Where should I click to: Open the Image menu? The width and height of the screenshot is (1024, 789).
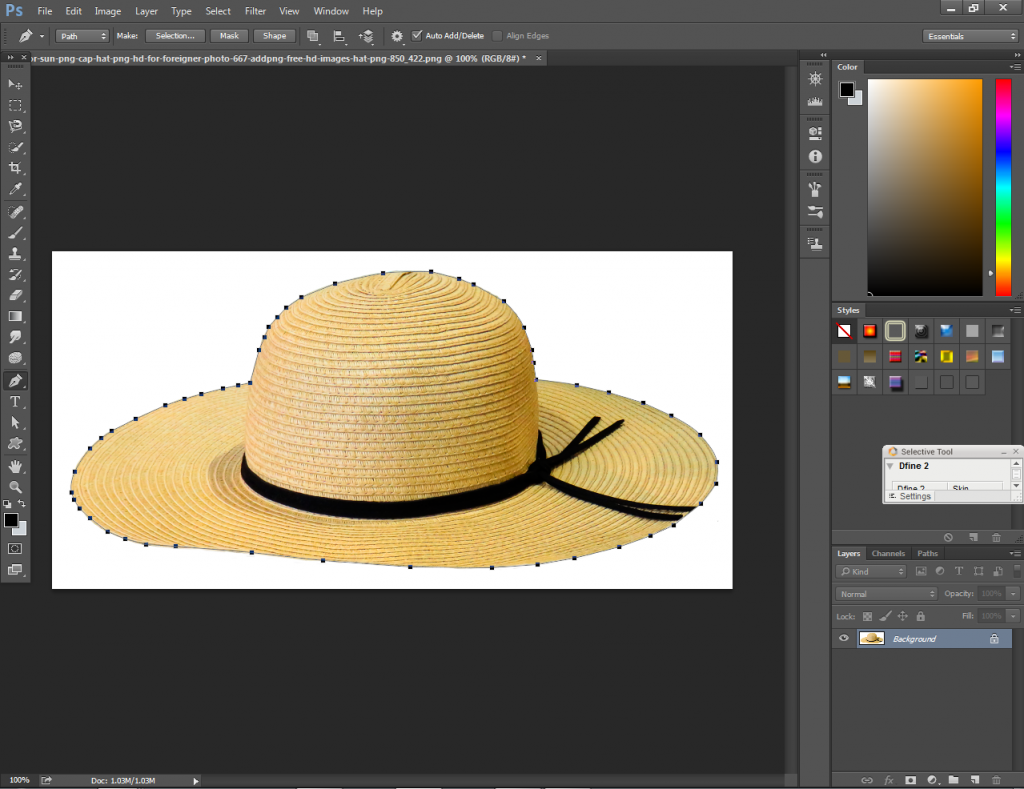(108, 11)
